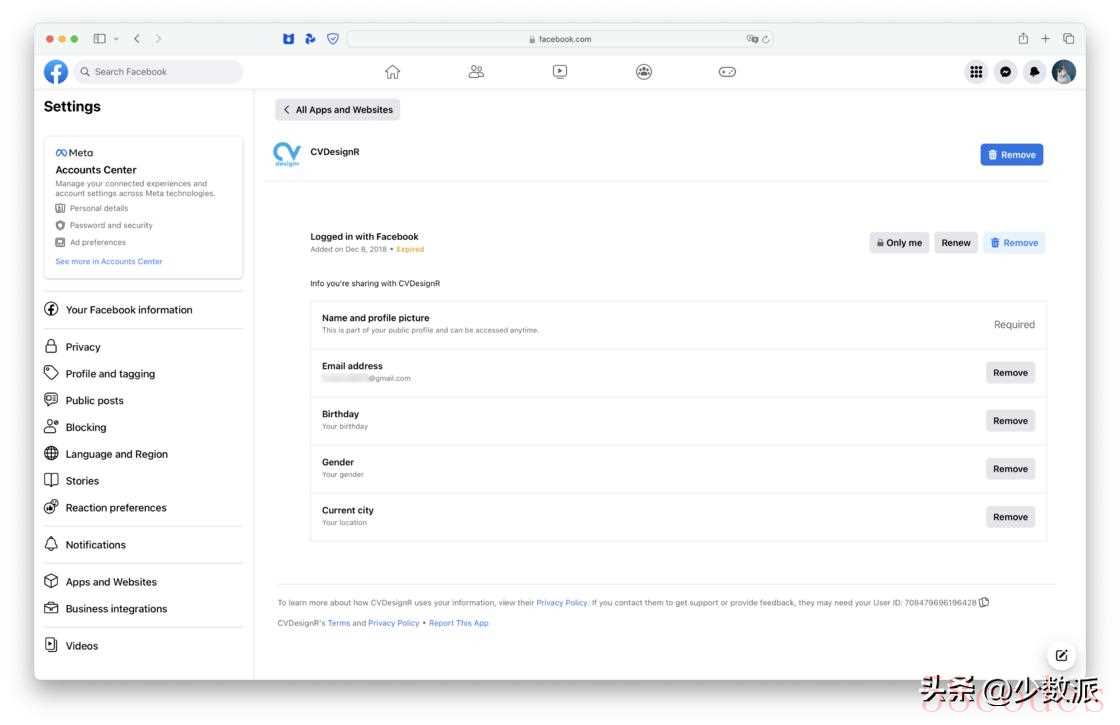Click the CVDesignR app logo
The height and width of the screenshot is (725, 1120).
point(287,154)
